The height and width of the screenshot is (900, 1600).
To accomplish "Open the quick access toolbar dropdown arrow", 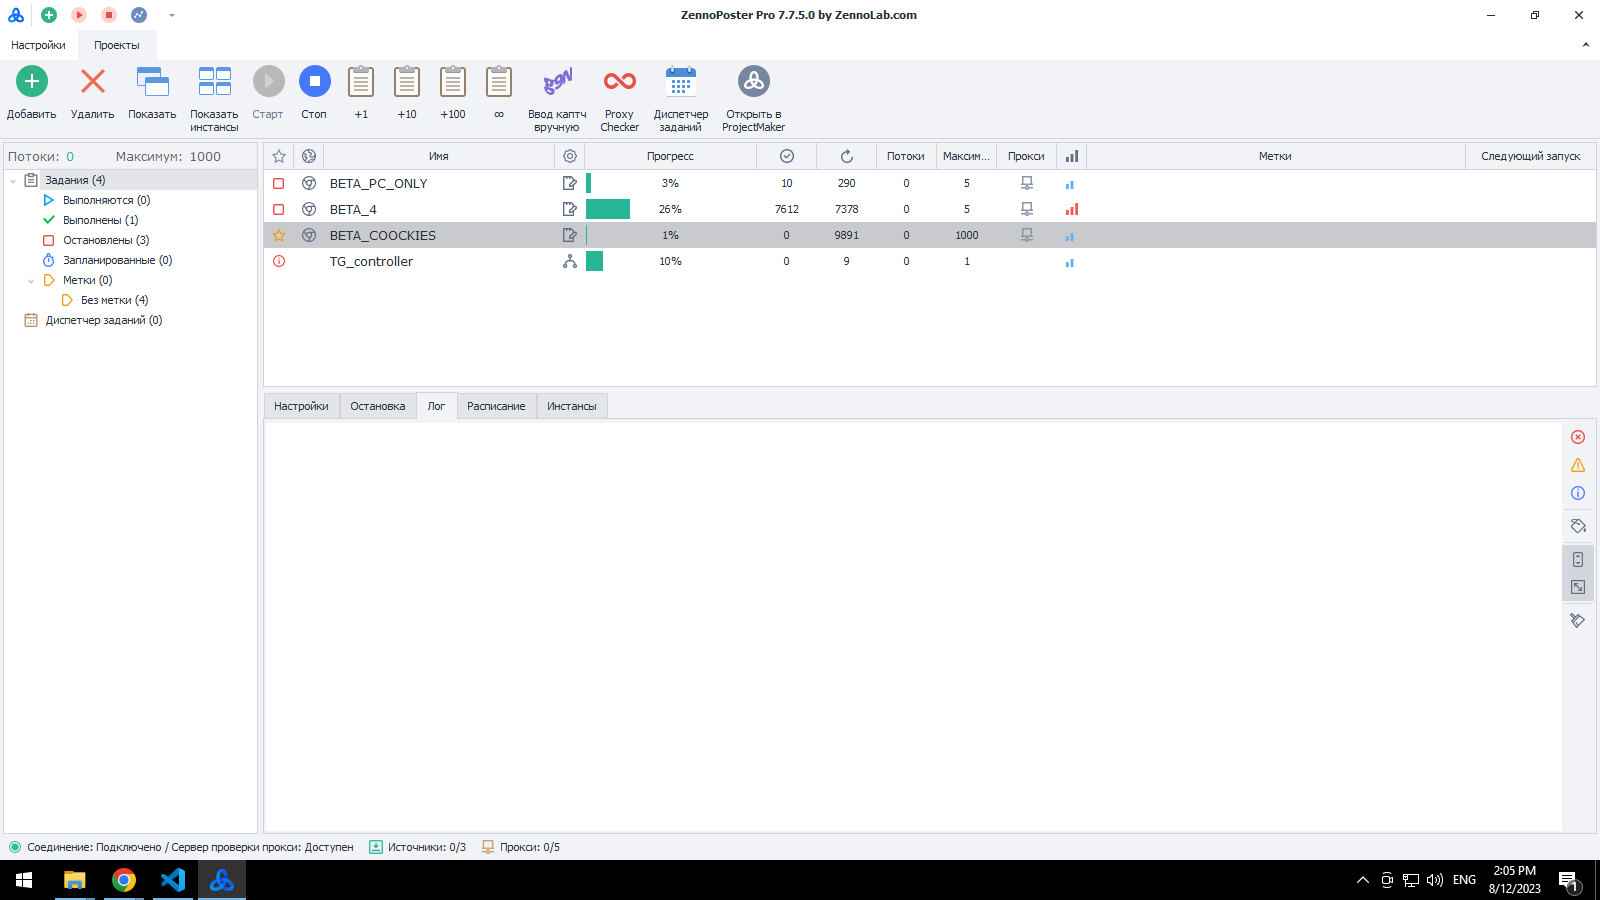I will (172, 15).
